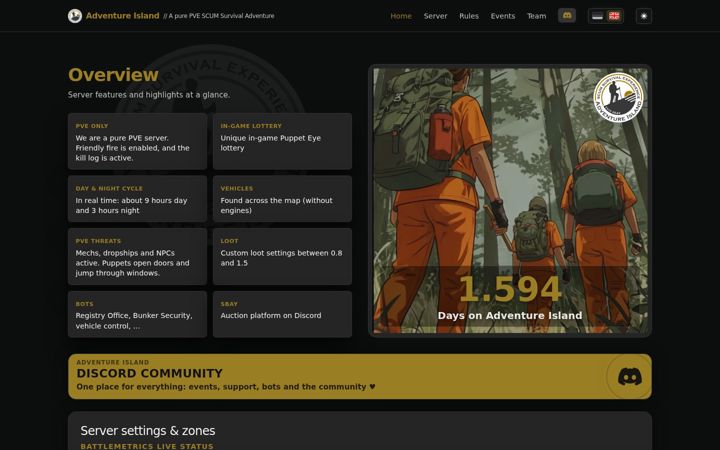Toggle light/dark theme sun button
This screenshot has height=450, width=720.
tap(644, 16)
